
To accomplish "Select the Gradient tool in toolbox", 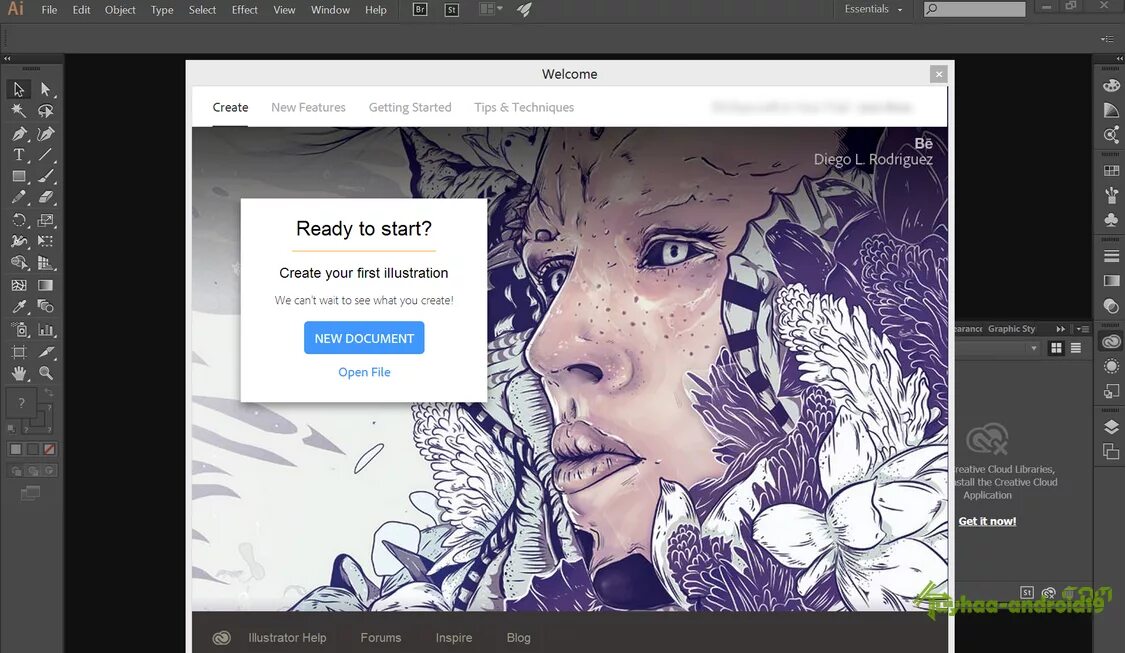I will [x=45, y=285].
